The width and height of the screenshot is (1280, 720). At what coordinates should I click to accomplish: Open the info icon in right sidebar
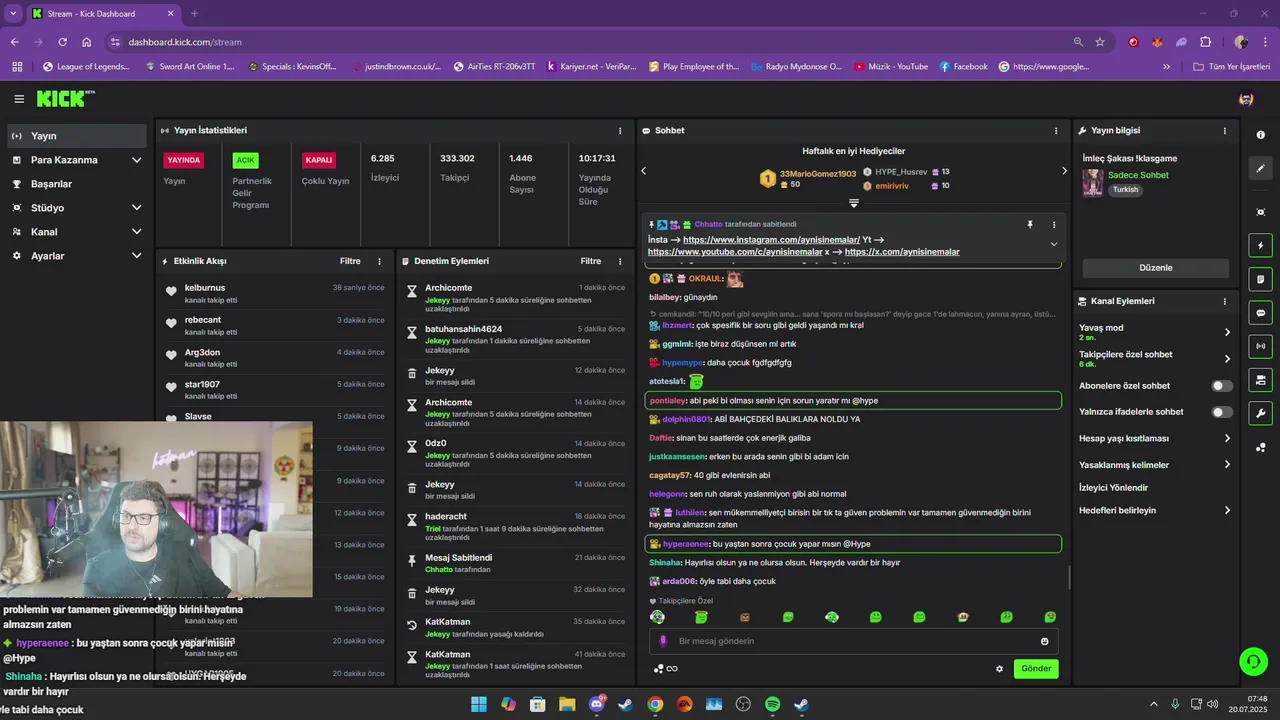pyautogui.click(x=1260, y=135)
